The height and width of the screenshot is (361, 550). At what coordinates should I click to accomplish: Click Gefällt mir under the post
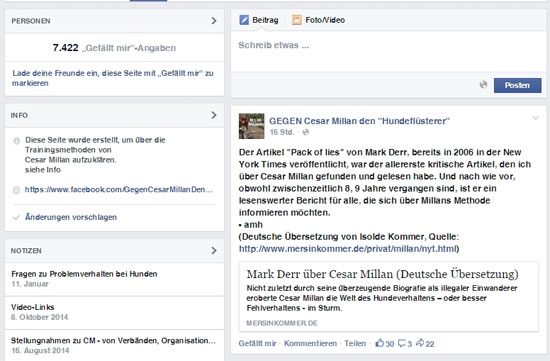click(257, 343)
